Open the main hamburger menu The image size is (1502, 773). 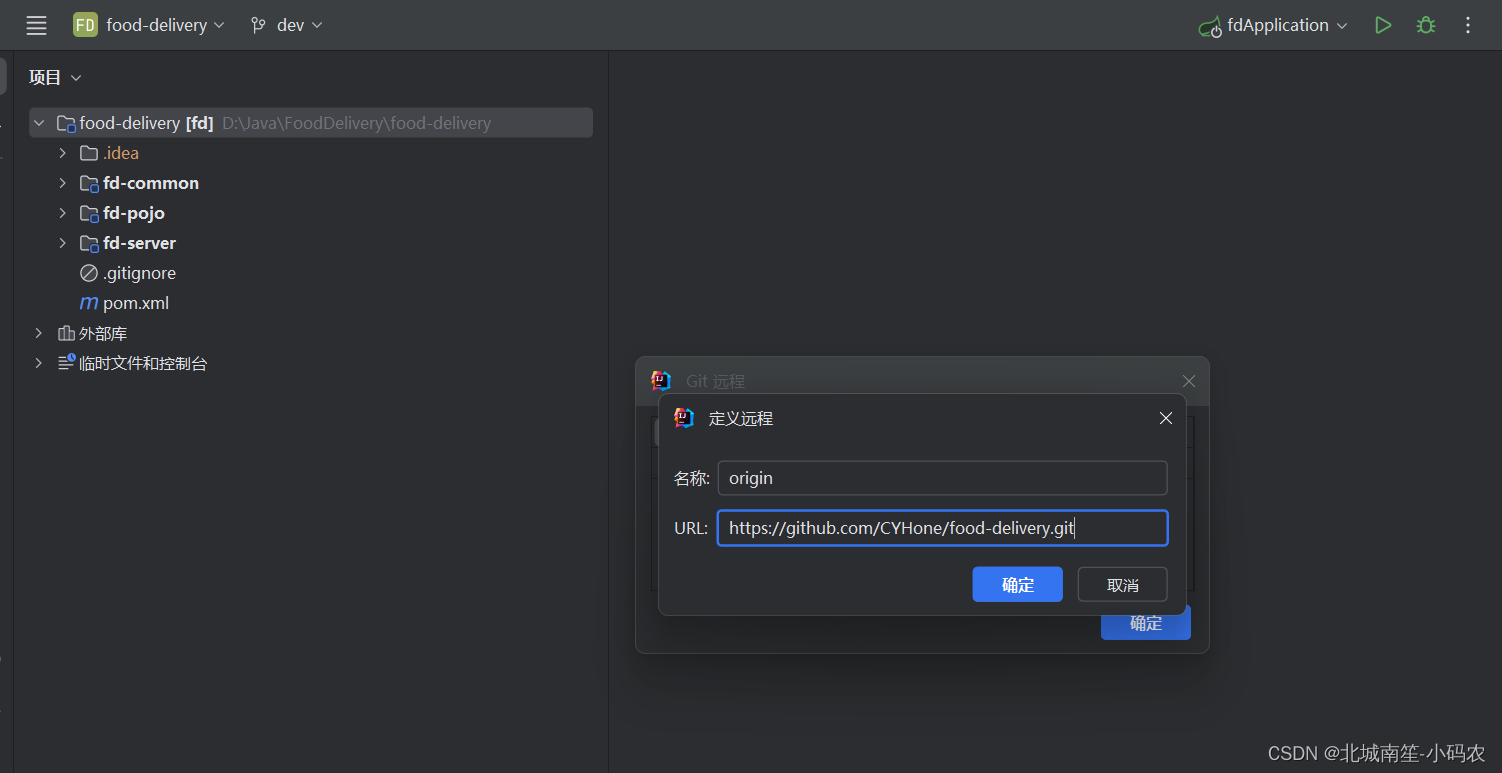(x=36, y=25)
